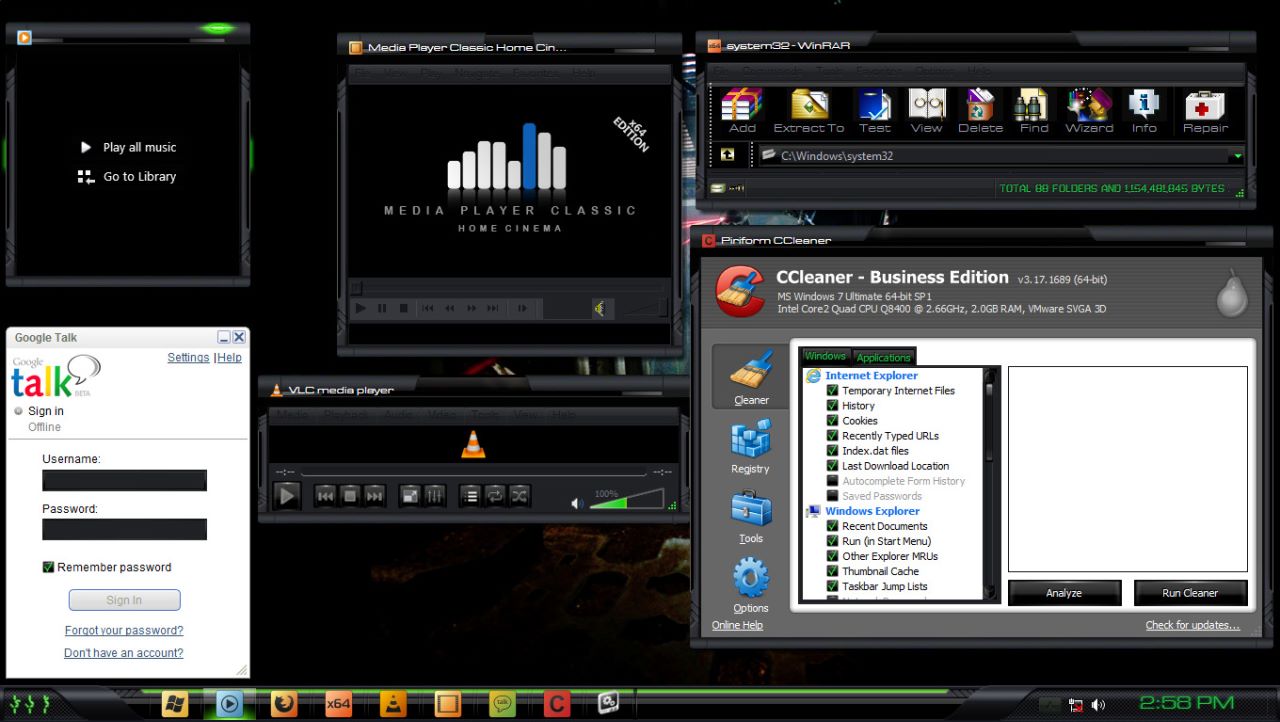Open the Registry section in CCleaner
Screen dimensions: 1280x722
[751, 446]
